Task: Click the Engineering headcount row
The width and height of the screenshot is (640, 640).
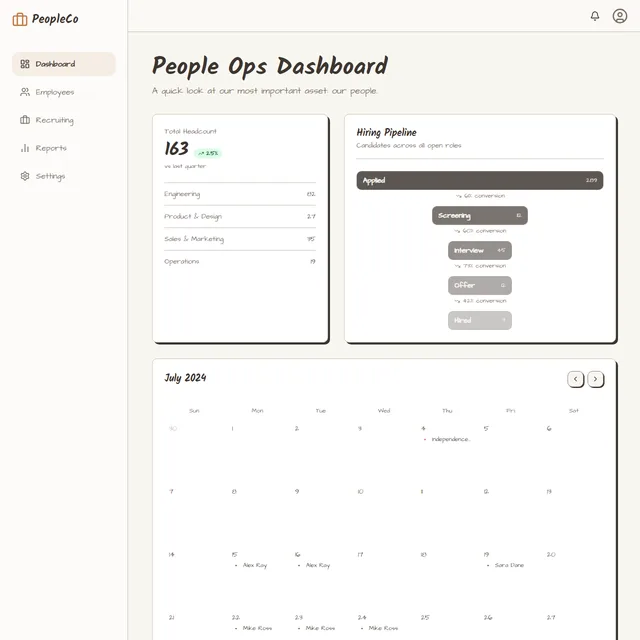Action: (240, 194)
